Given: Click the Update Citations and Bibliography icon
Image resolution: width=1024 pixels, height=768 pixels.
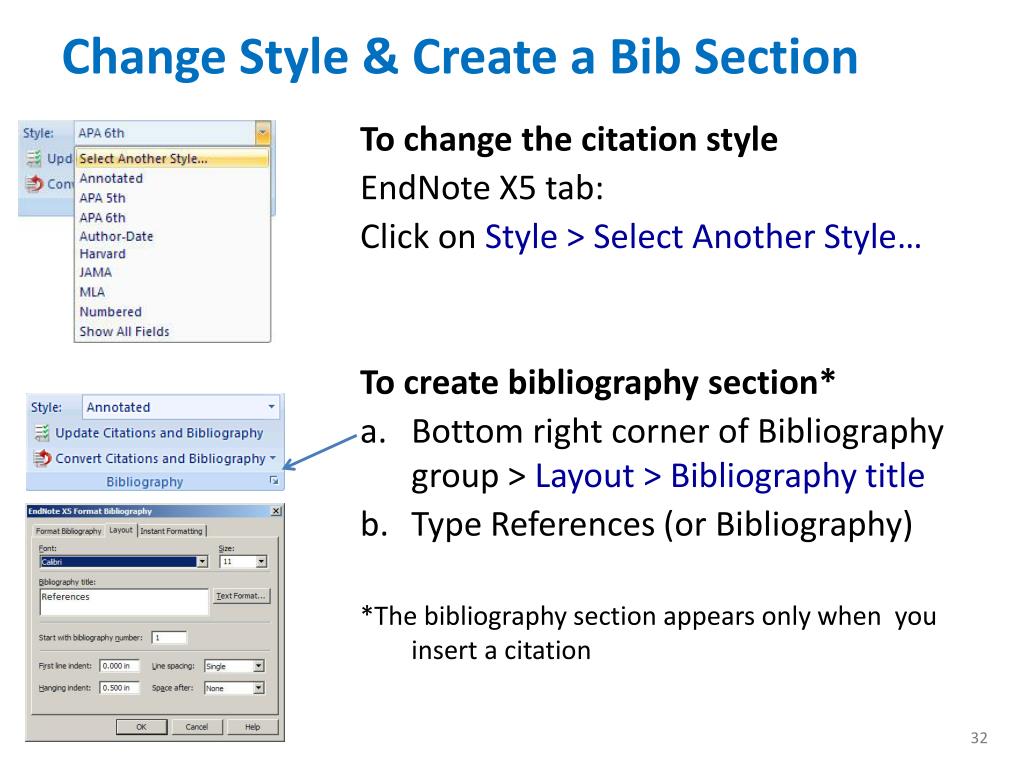Looking at the screenshot, I should 42,433.
